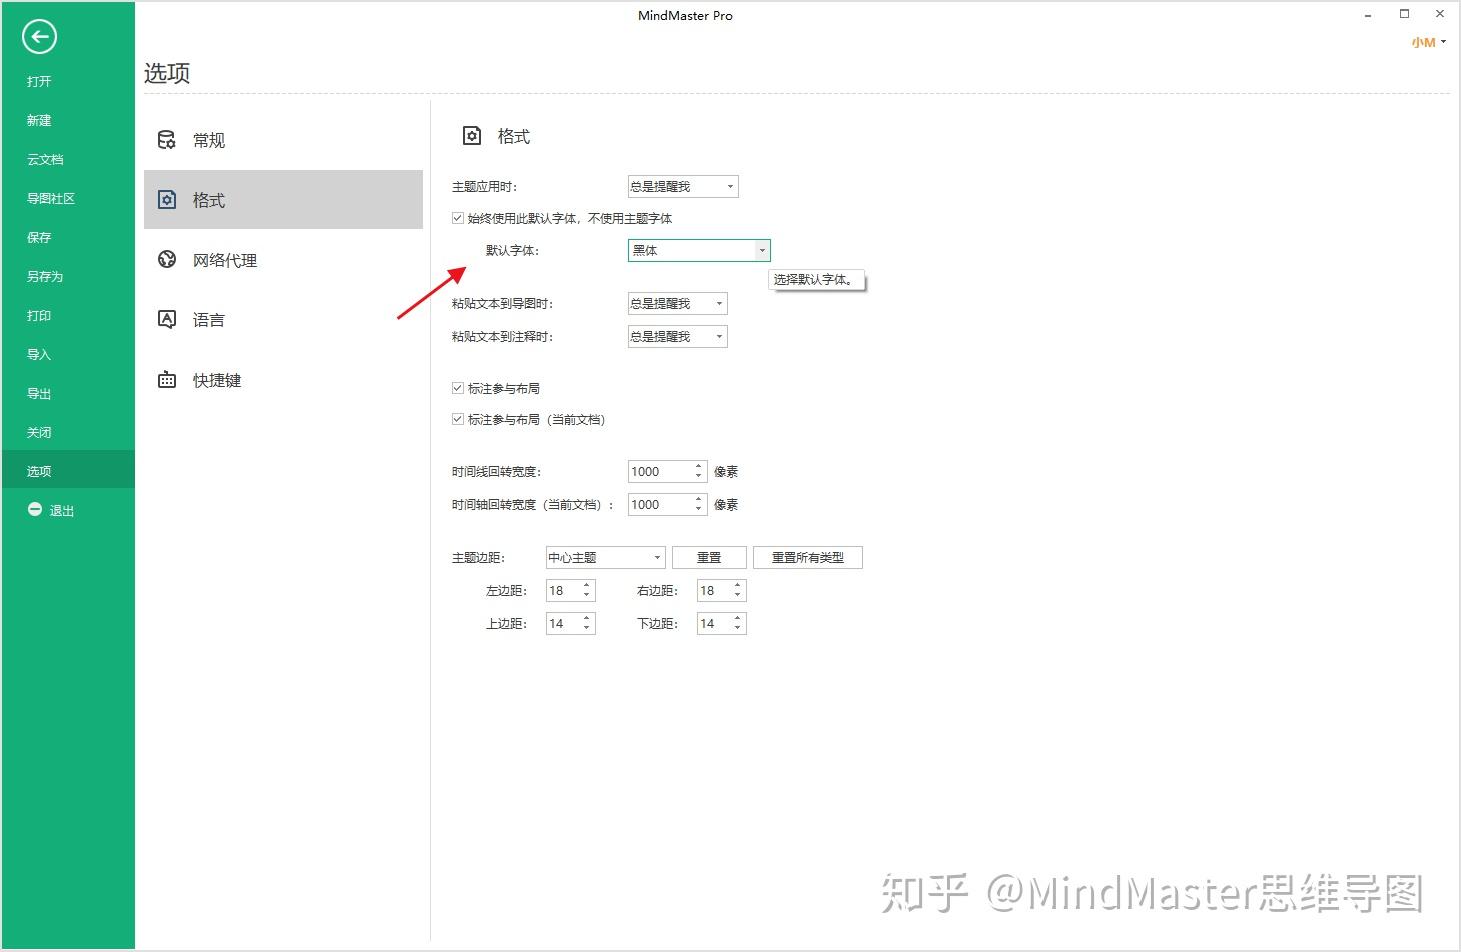1461x952 pixels.
Task: Click the 快捷键 shortcut keys keyboard icon
Action: 167,380
